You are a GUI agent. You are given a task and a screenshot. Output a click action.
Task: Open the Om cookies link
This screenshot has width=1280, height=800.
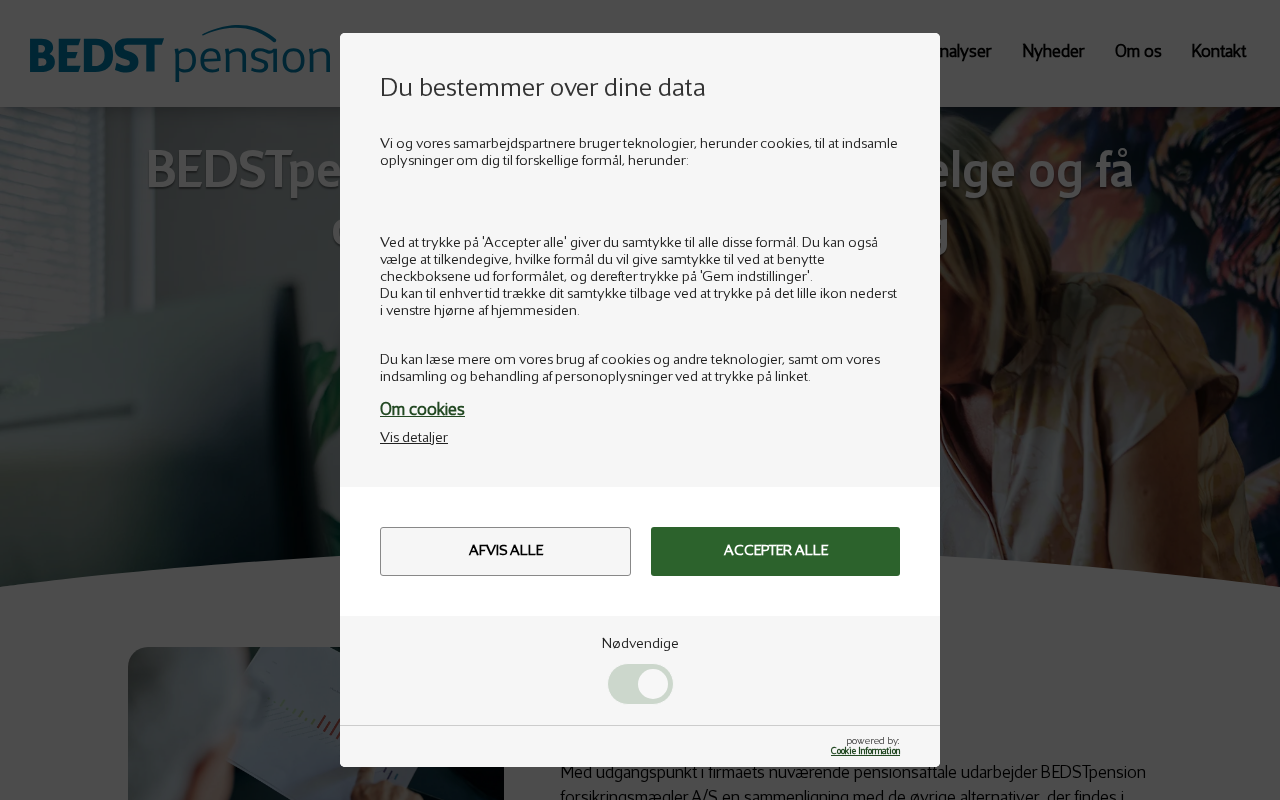(x=422, y=409)
